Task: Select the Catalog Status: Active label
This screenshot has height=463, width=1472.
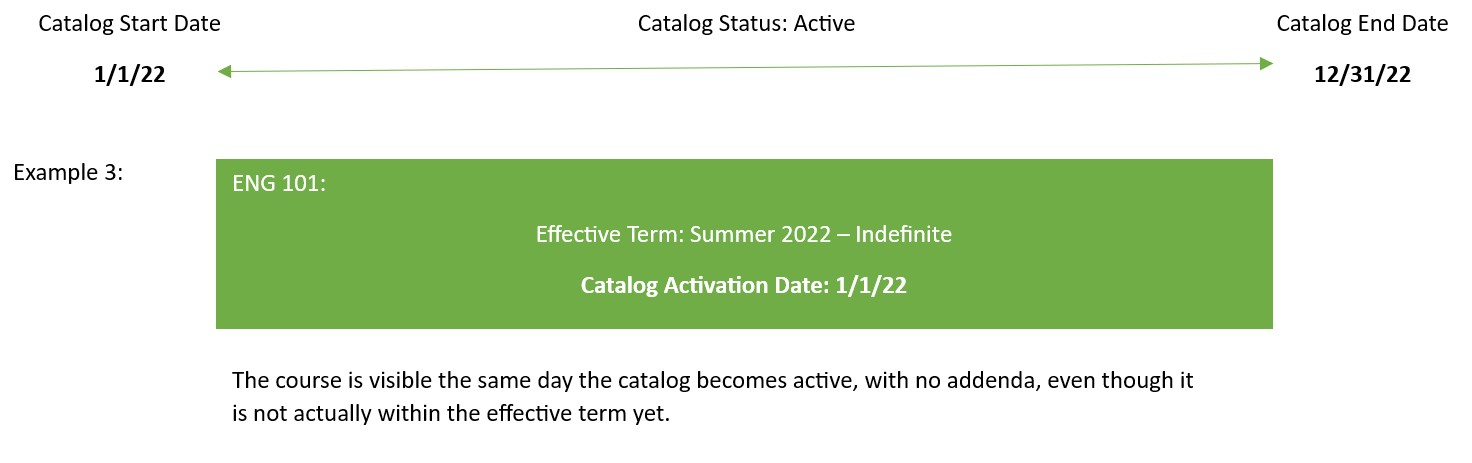Action: click(746, 24)
